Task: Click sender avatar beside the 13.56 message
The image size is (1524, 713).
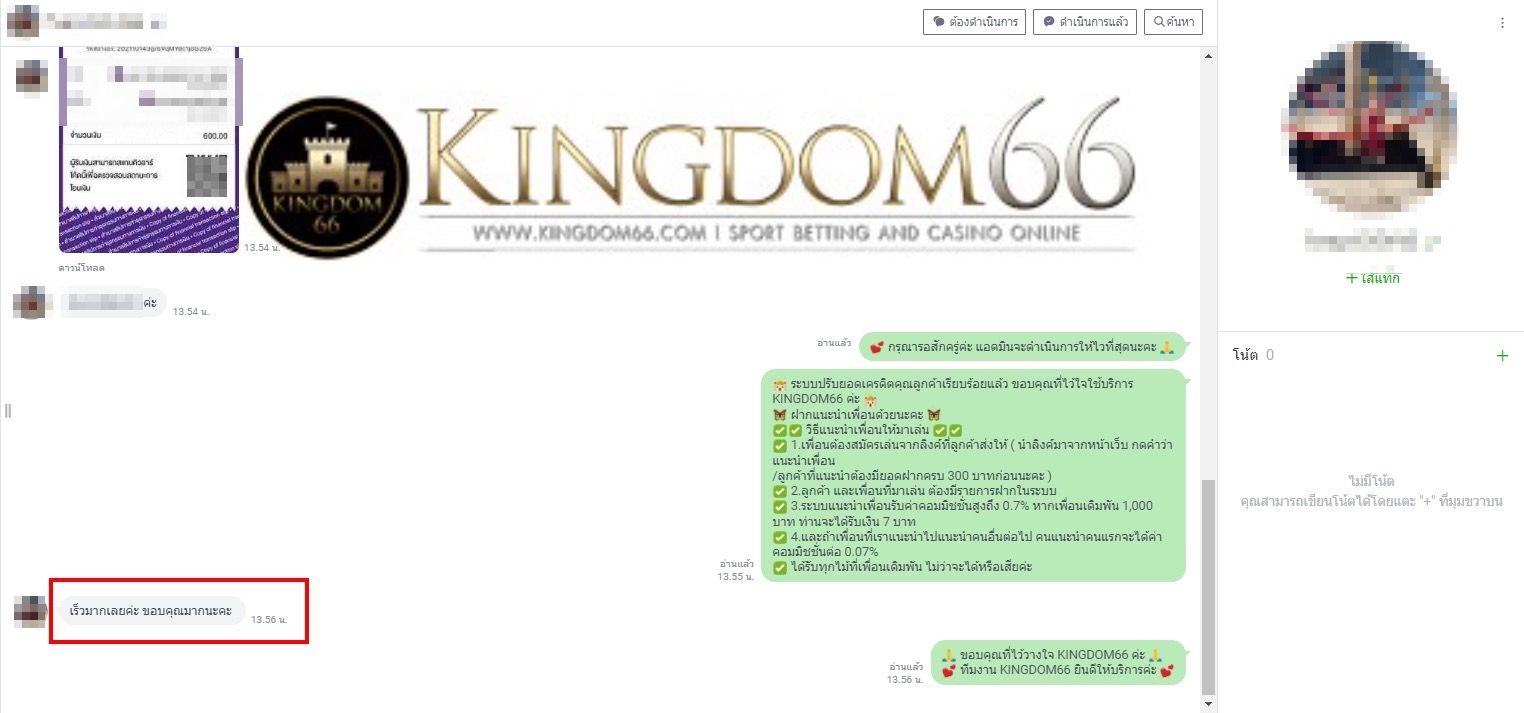Action: point(31,611)
